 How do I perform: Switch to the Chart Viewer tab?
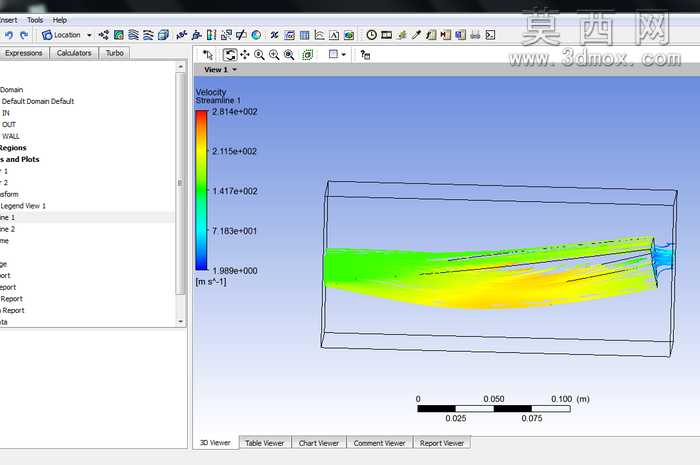[319, 443]
